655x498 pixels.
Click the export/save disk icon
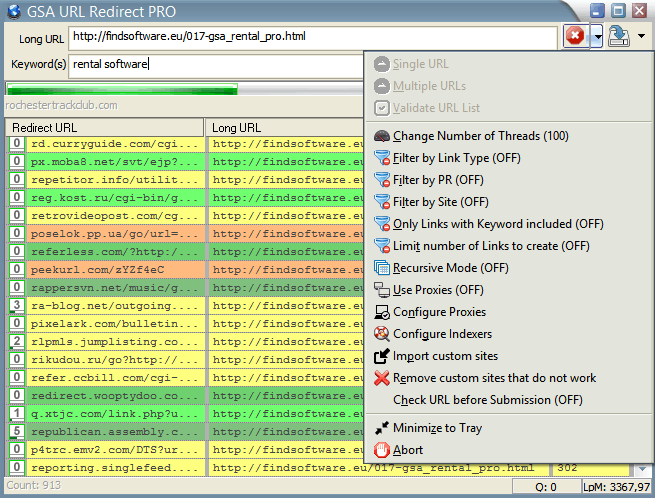click(618, 36)
